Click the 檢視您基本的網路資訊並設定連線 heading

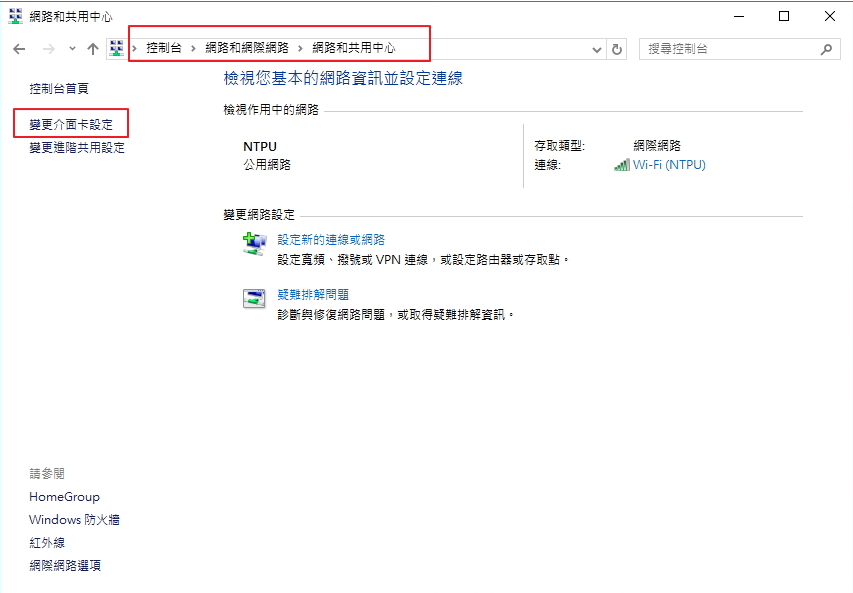pyautogui.click(x=343, y=78)
